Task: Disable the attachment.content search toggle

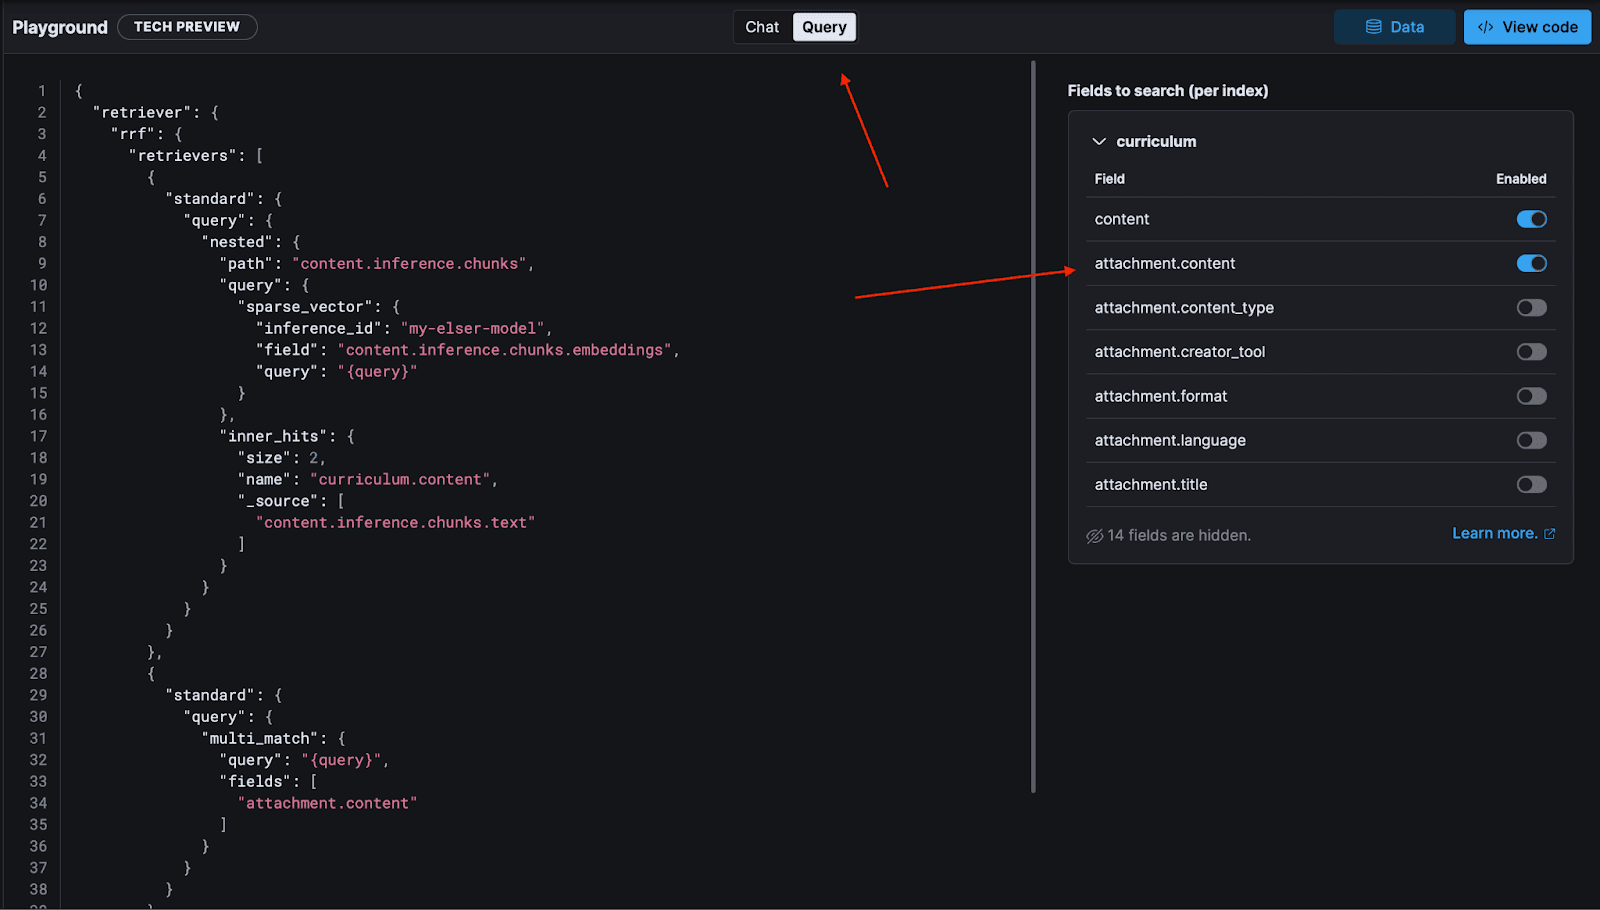Action: tap(1531, 263)
